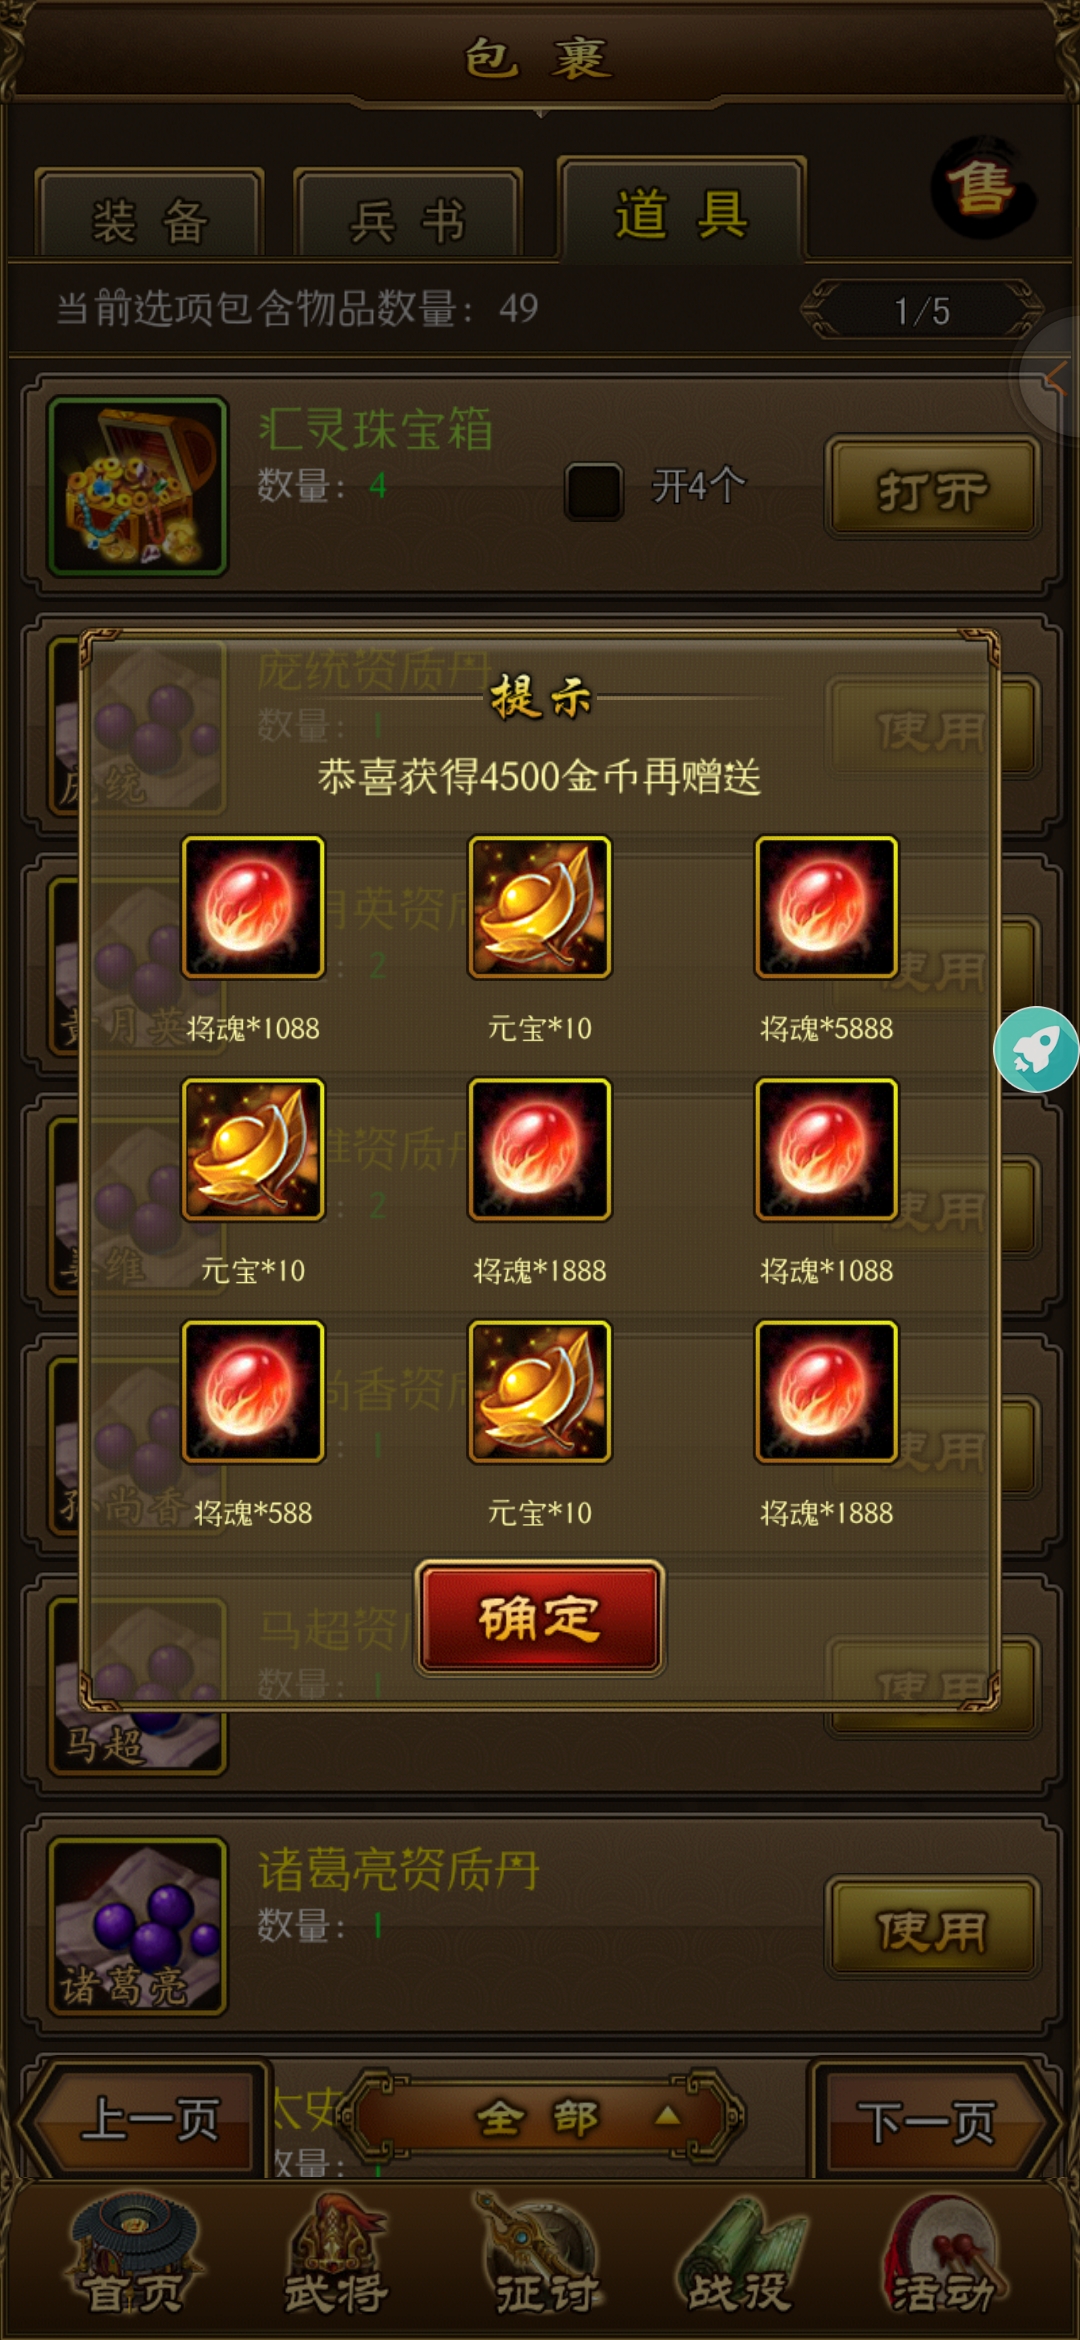Confirm the reward with 确定

(x=540, y=1617)
